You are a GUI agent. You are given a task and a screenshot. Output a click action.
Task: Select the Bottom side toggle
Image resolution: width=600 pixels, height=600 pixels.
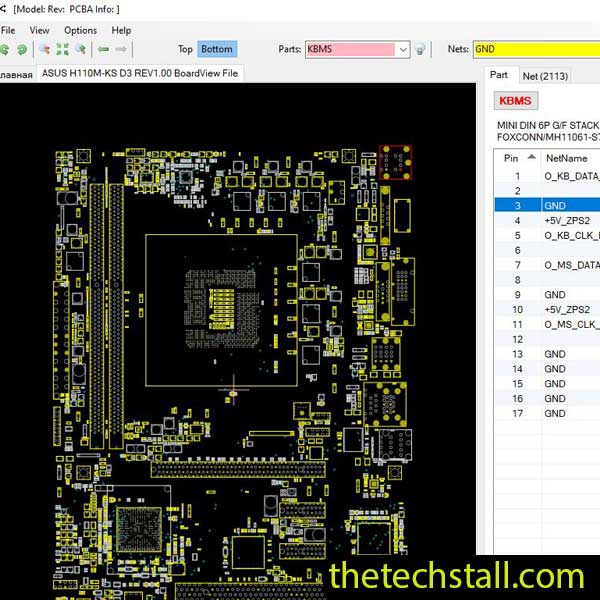pyautogui.click(x=216, y=49)
